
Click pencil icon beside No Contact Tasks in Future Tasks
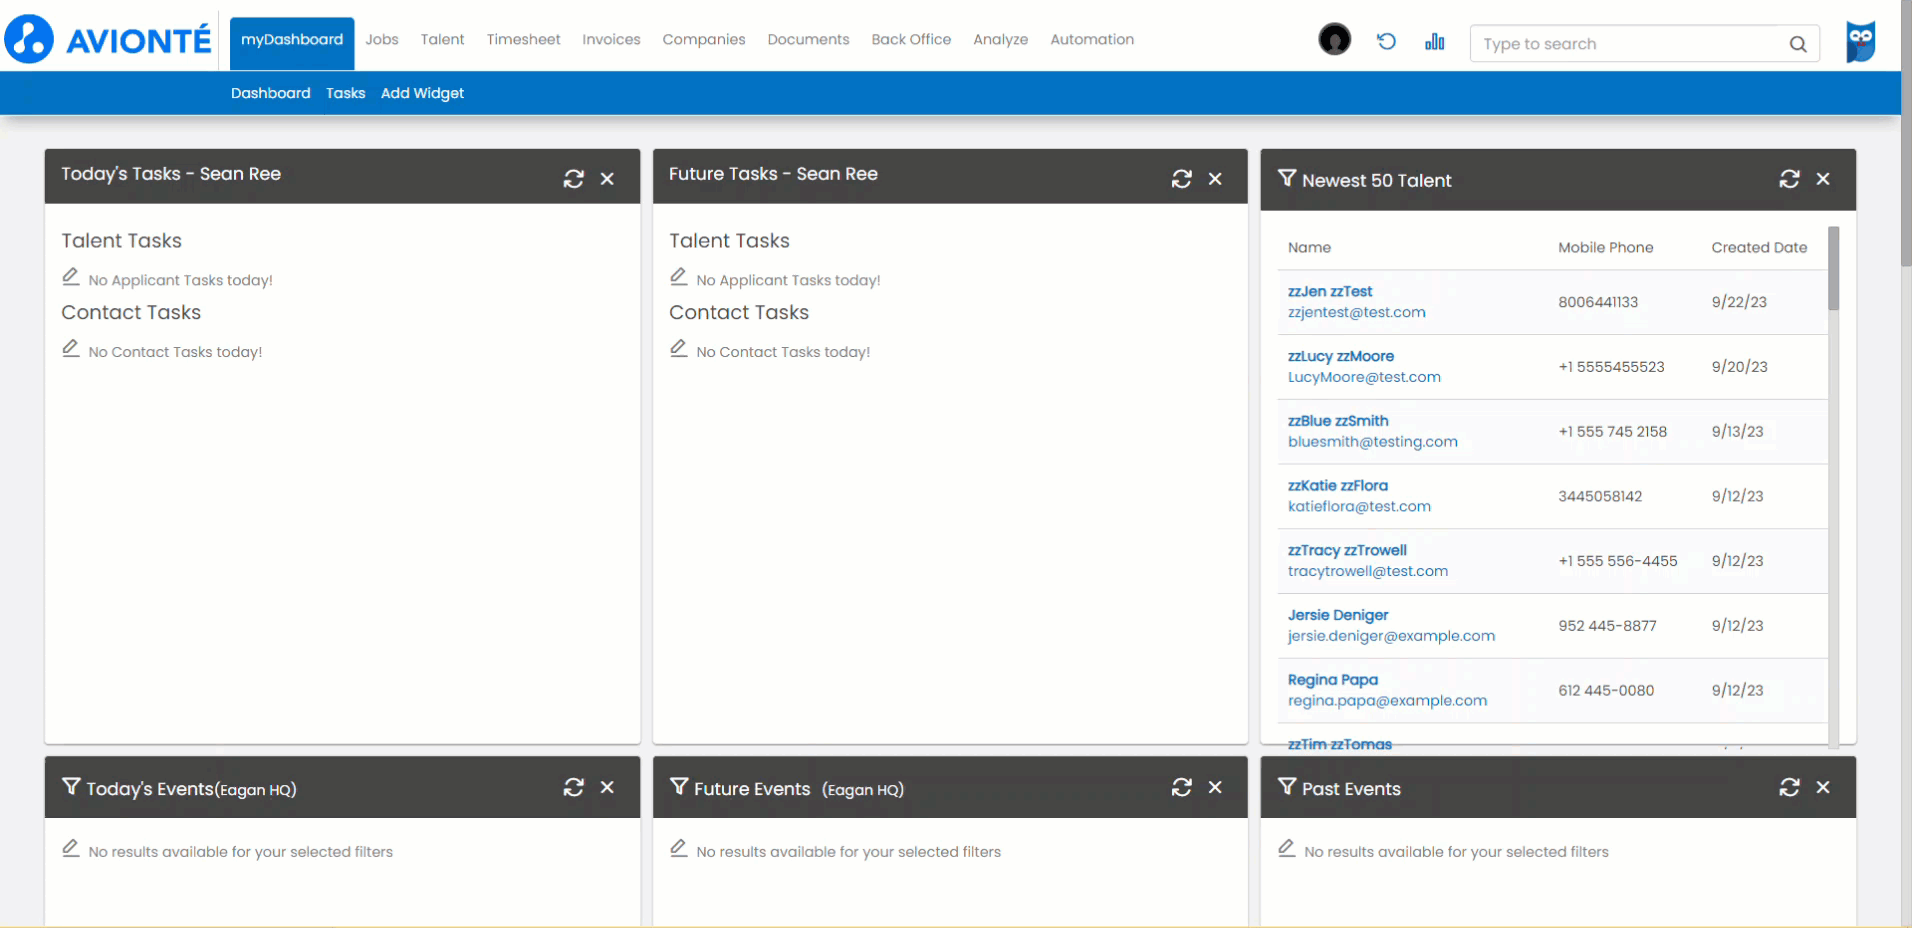(x=679, y=349)
